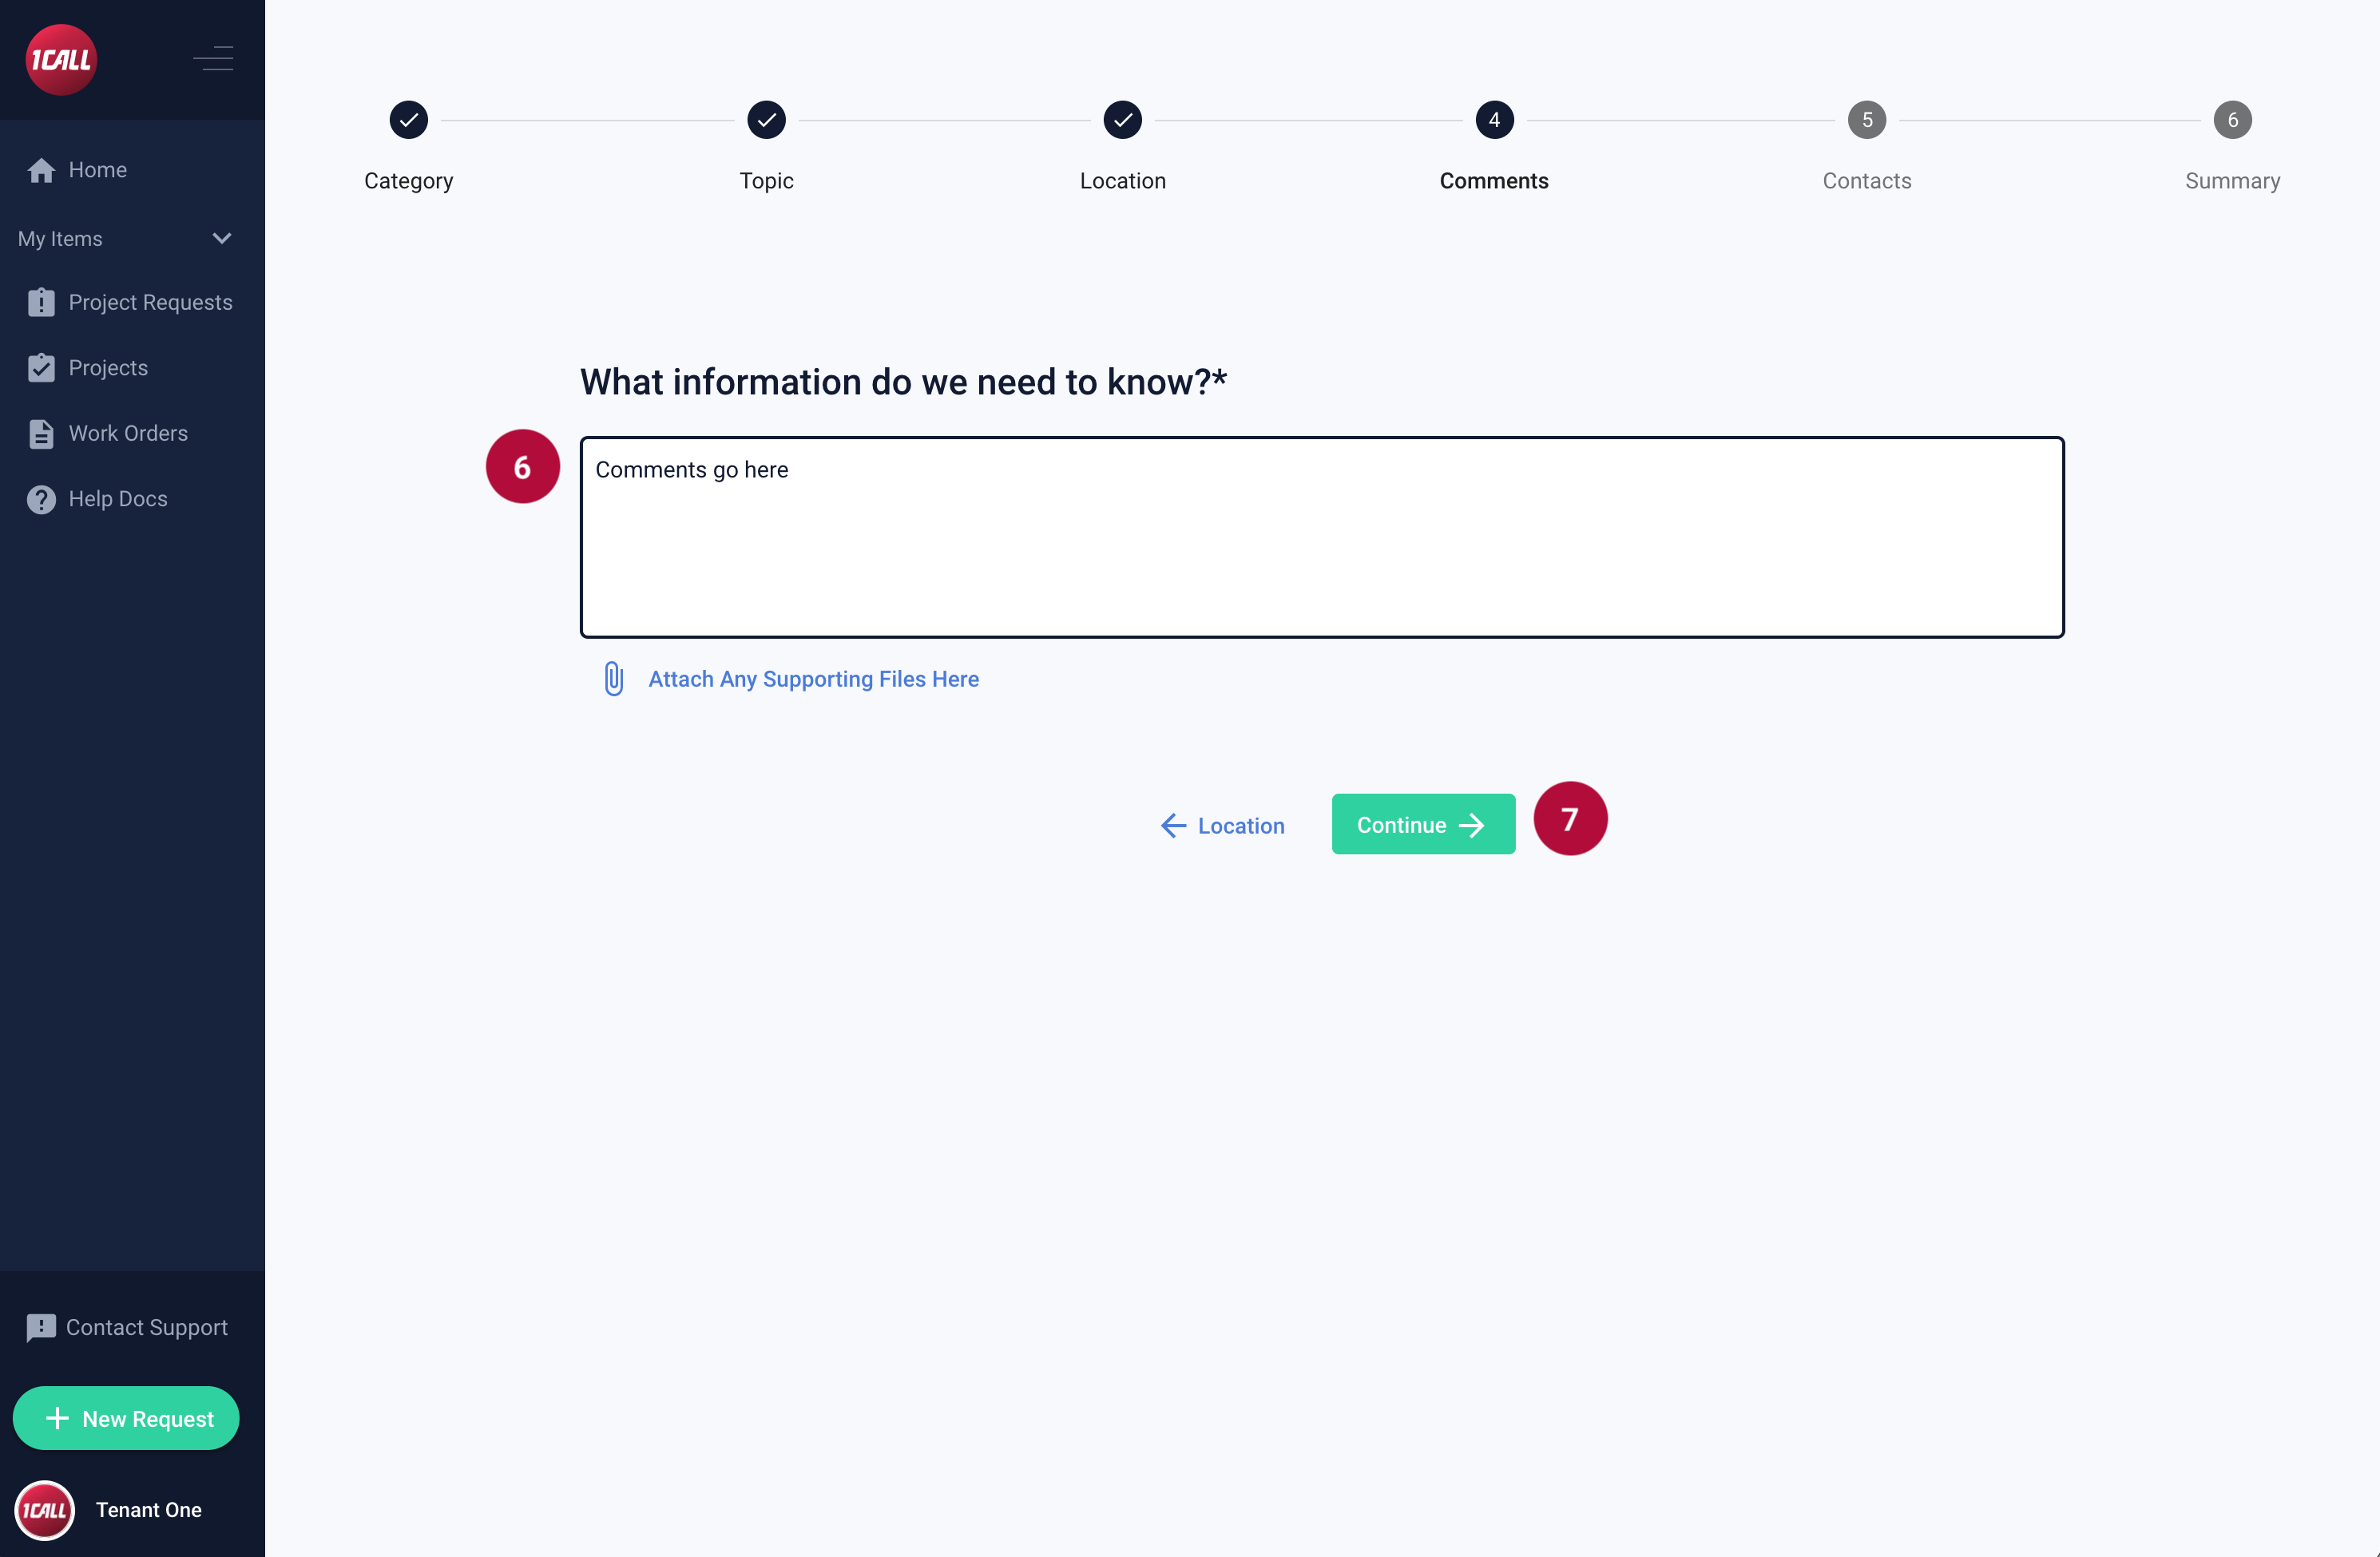2380x1557 pixels.
Task: Start a New Request
Action: (126, 1418)
